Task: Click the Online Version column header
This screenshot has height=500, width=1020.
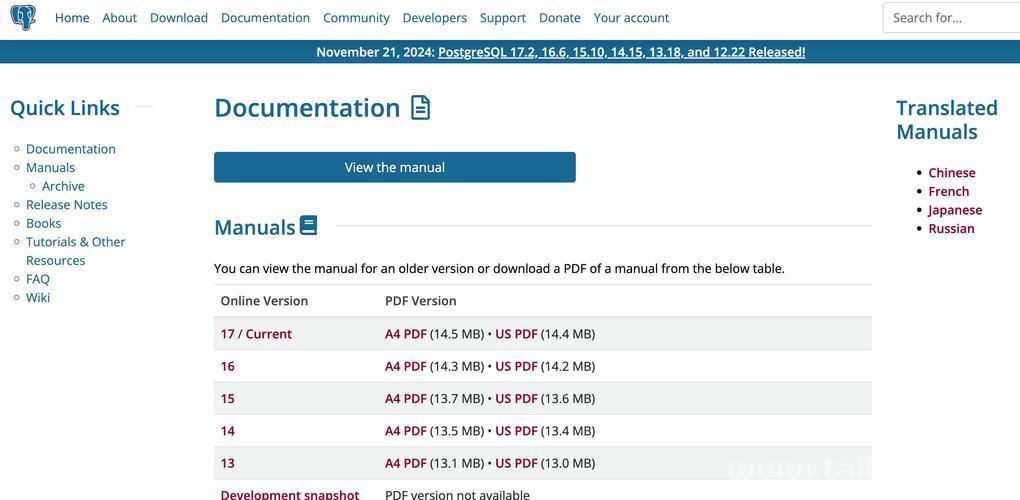Action: pyautogui.click(x=264, y=301)
